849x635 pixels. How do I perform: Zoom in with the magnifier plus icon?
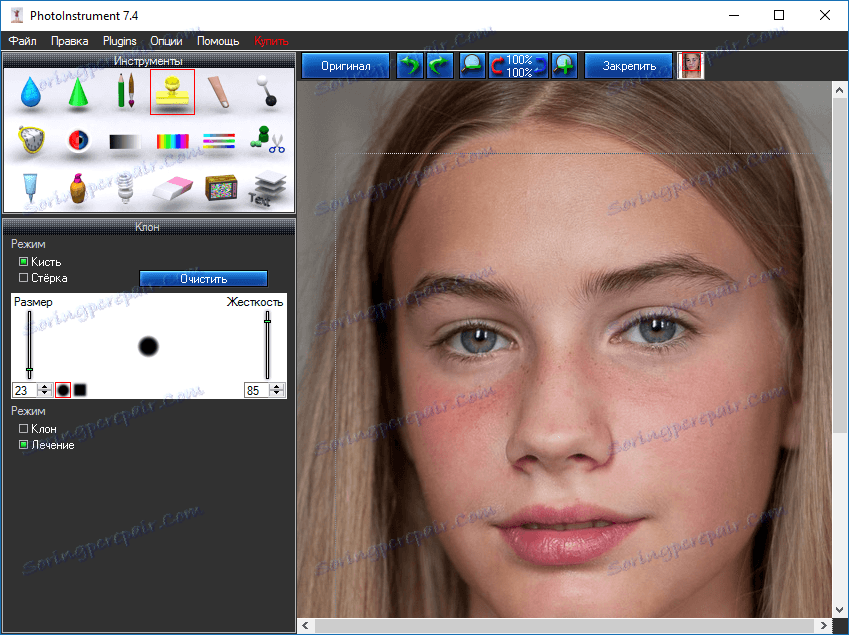pos(565,66)
